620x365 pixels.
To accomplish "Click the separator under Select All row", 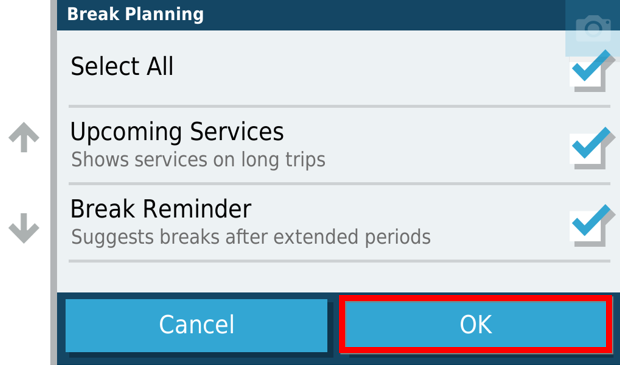I will pyautogui.click(x=339, y=106).
